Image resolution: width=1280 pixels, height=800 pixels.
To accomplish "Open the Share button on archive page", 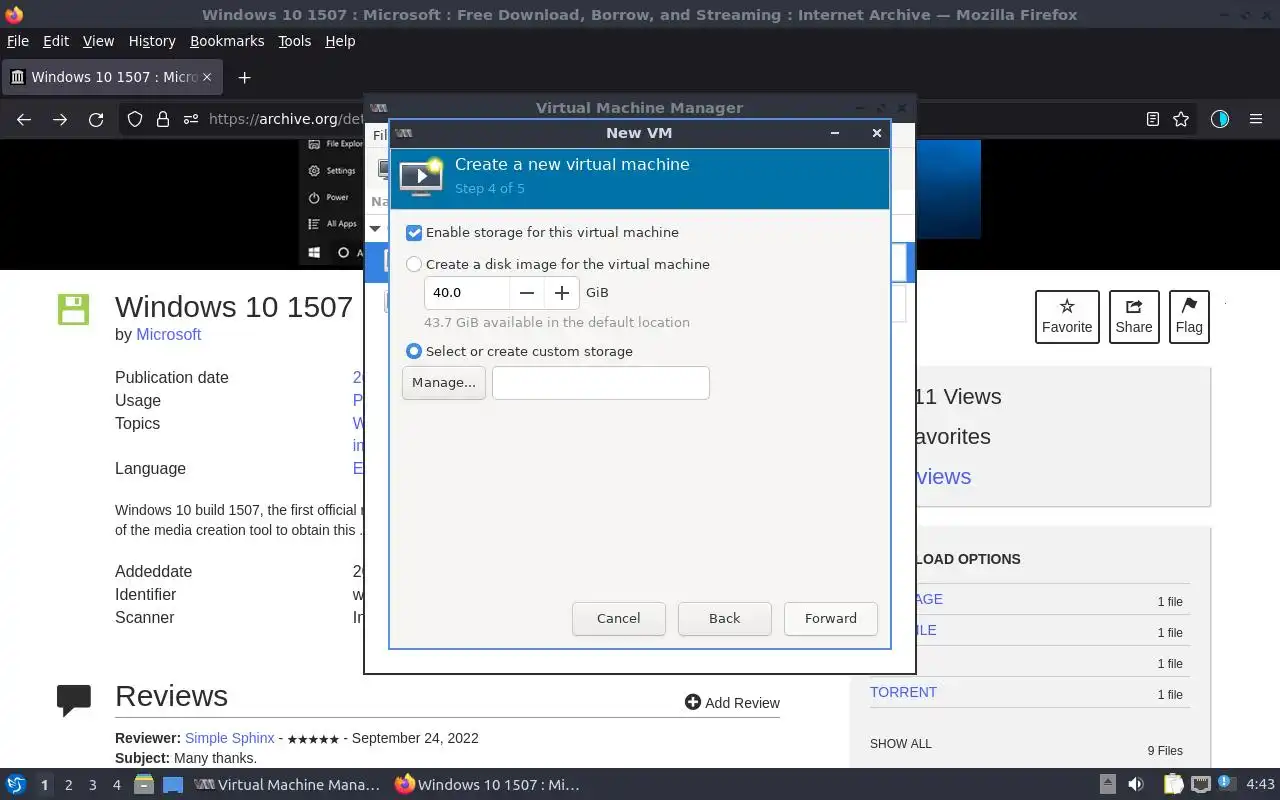I will 1134,316.
